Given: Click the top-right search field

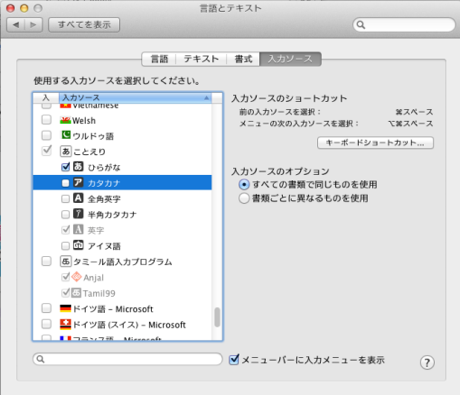Looking at the screenshot, I should pos(404,25).
